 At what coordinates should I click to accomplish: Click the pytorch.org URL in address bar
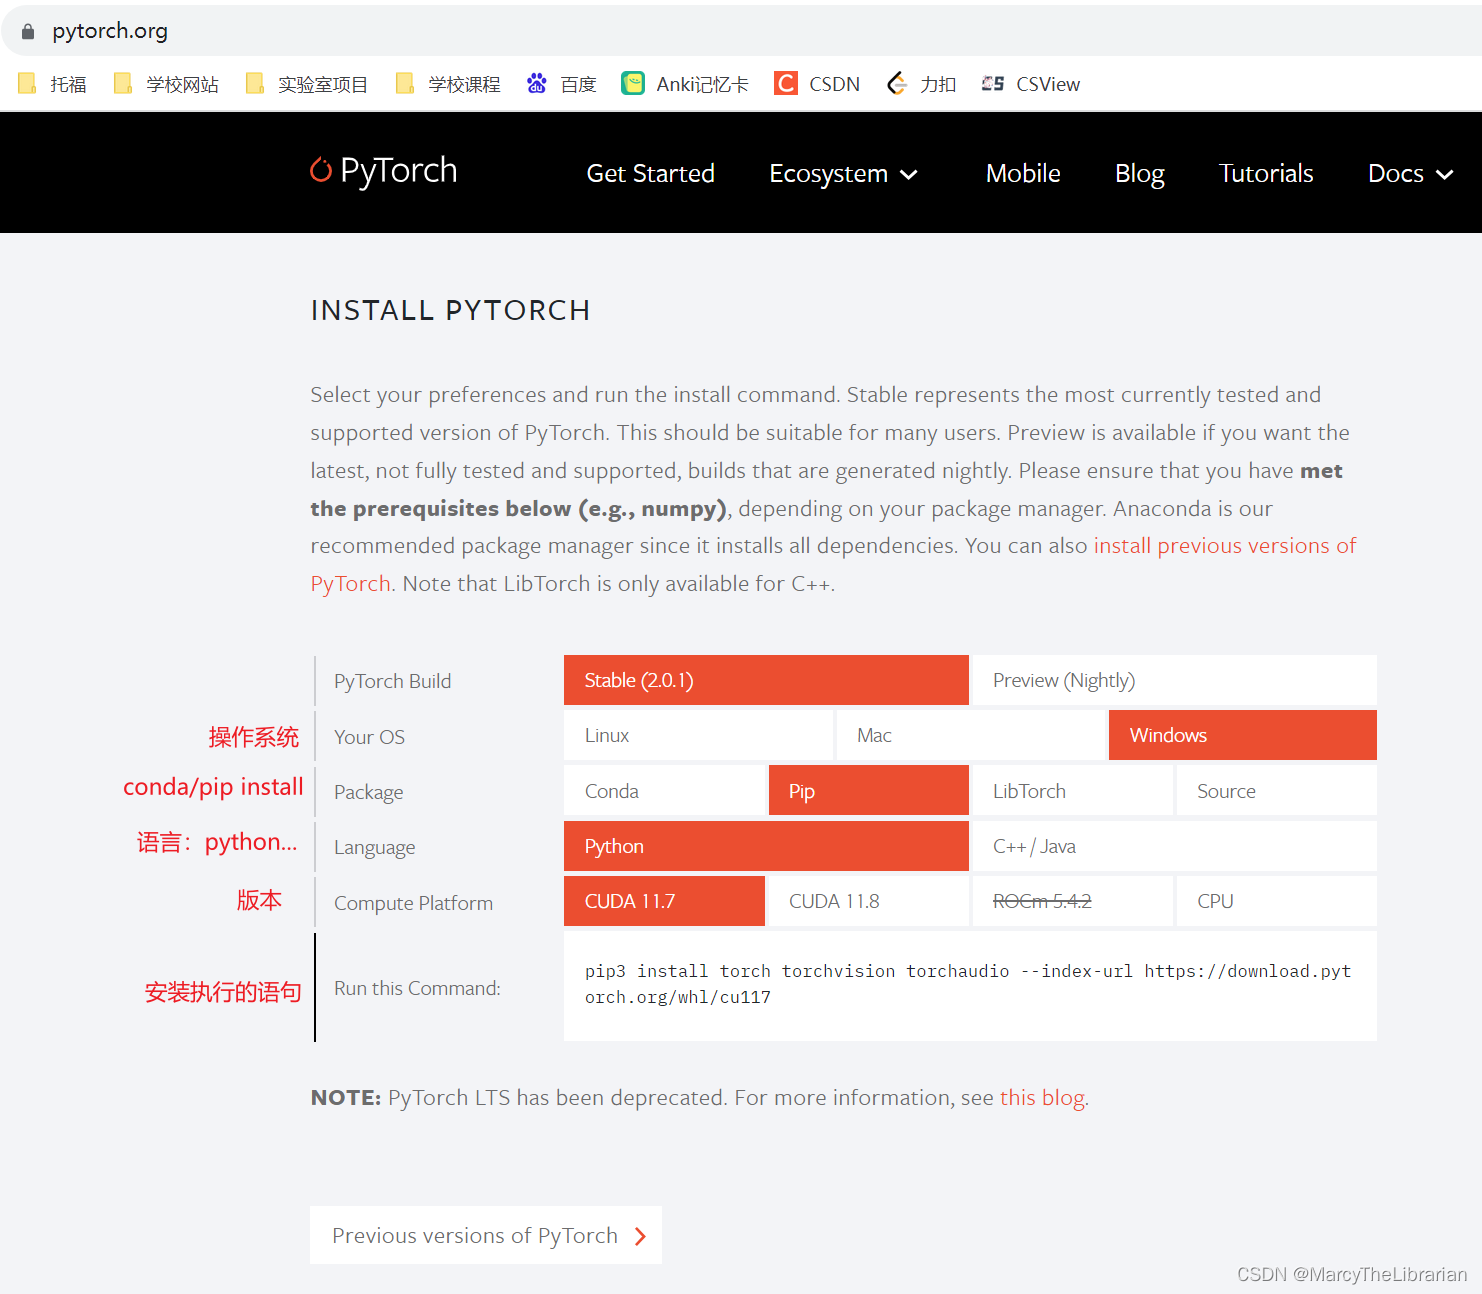point(110,31)
